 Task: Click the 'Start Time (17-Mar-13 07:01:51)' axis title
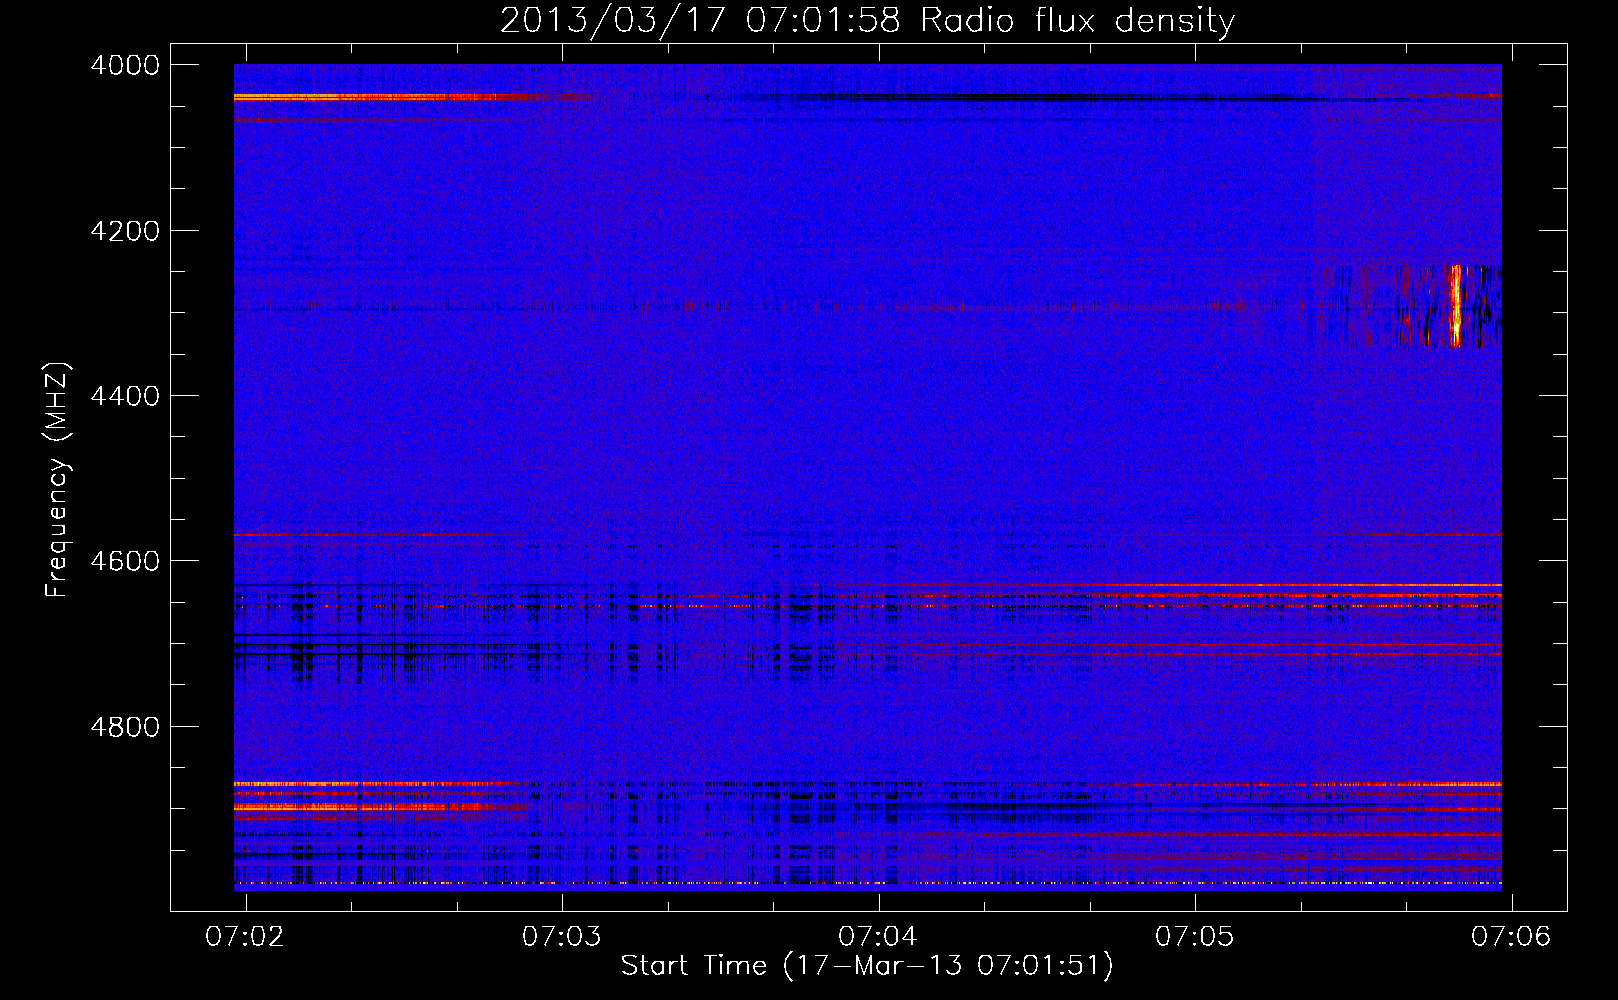[867, 966]
